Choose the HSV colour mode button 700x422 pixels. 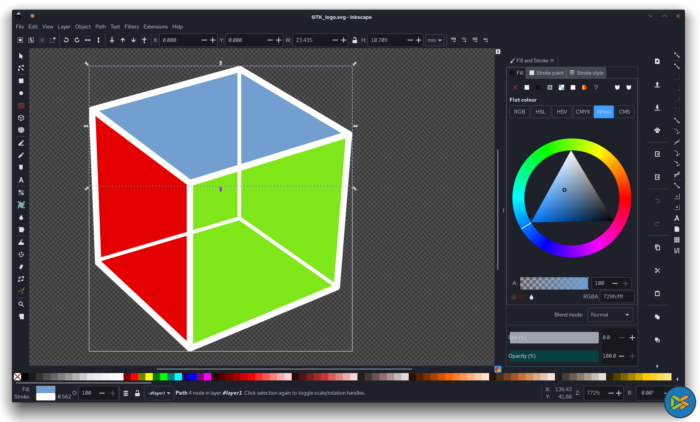pyautogui.click(x=562, y=112)
